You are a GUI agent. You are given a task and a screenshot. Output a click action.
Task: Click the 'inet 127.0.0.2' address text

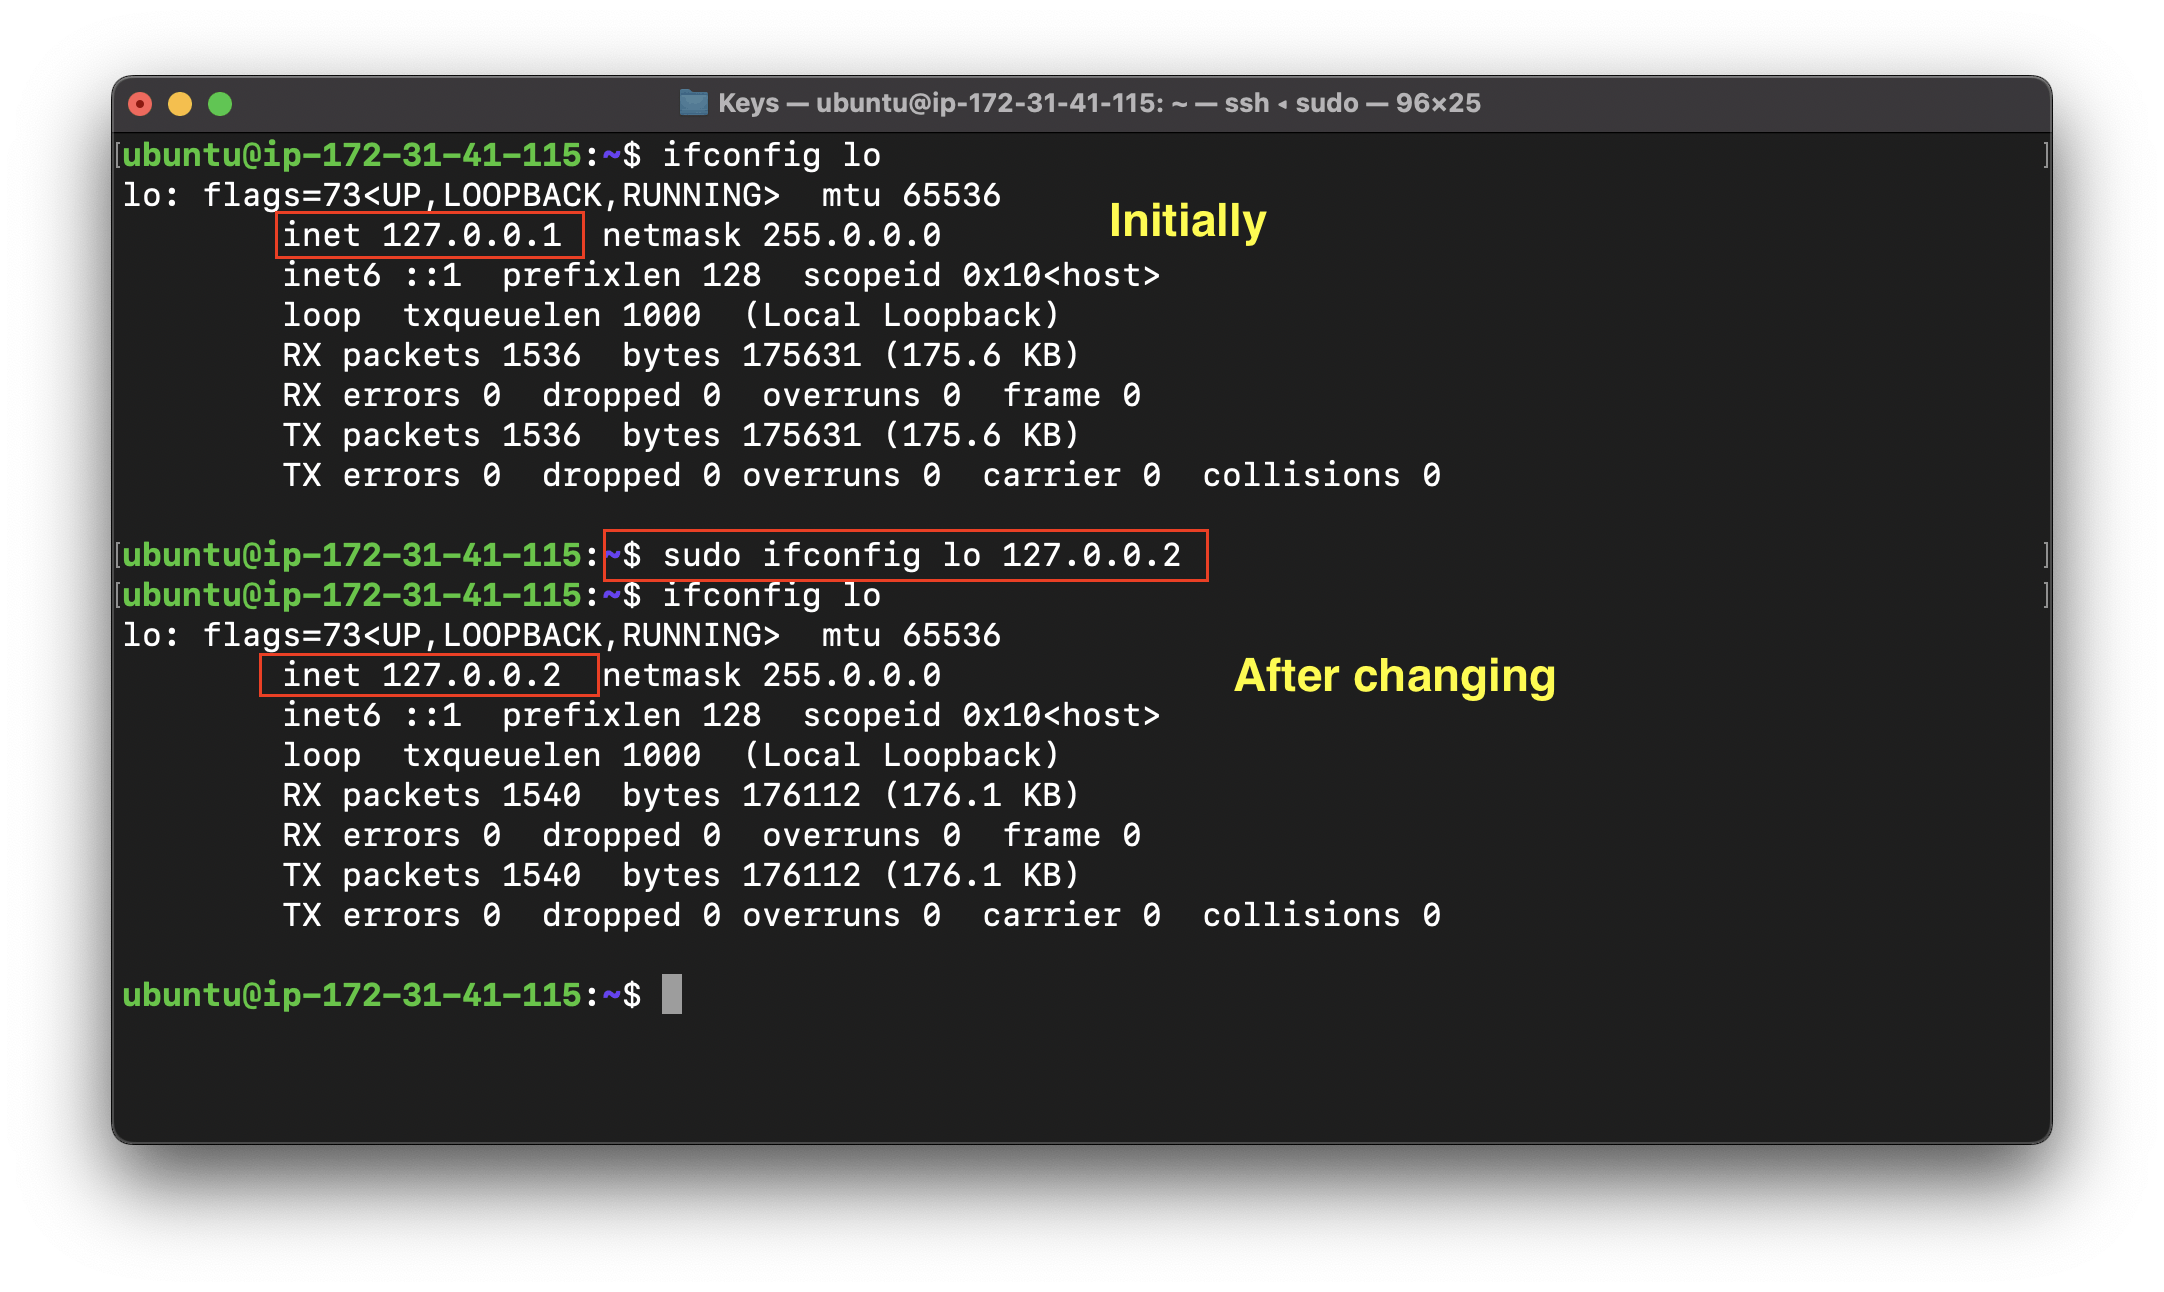pos(422,675)
